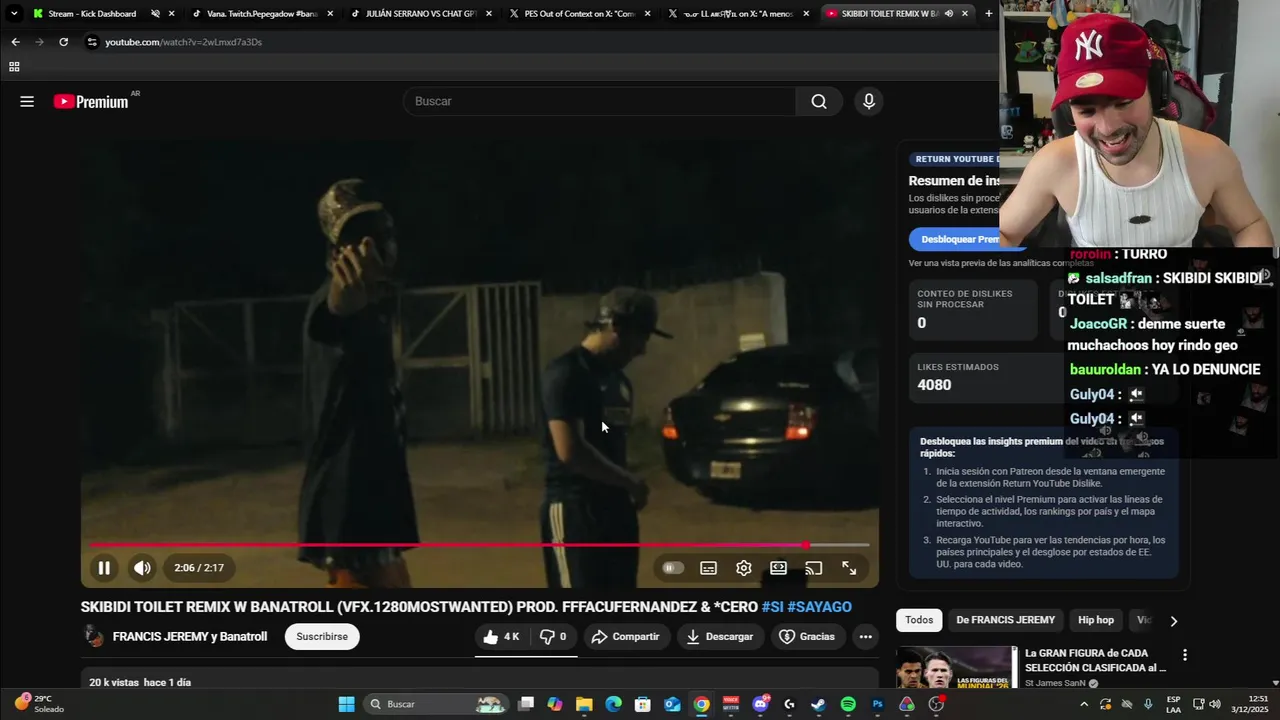This screenshot has height=720, width=1280.
Task: Go back in browser history
Action: click(x=15, y=42)
